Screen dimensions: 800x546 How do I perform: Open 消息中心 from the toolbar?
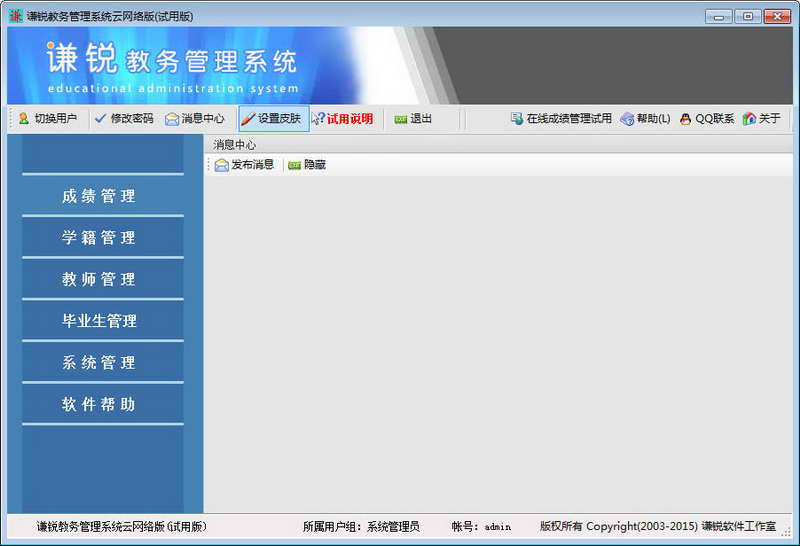(195, 119)
